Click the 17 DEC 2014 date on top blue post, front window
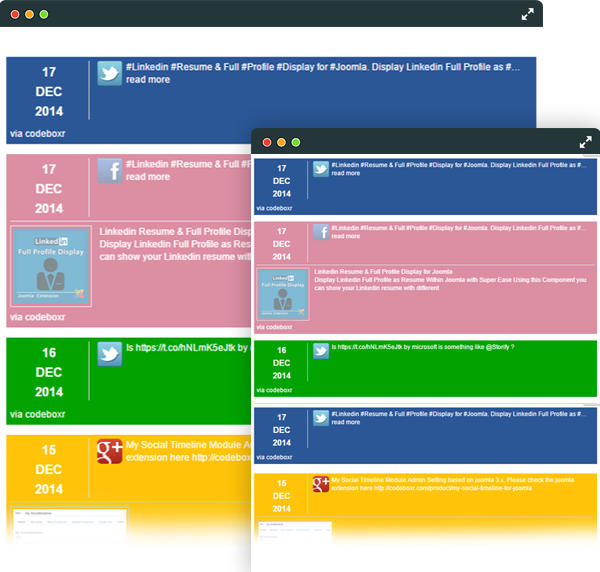The width and height of the screenshot is (600, 572). 282,181
